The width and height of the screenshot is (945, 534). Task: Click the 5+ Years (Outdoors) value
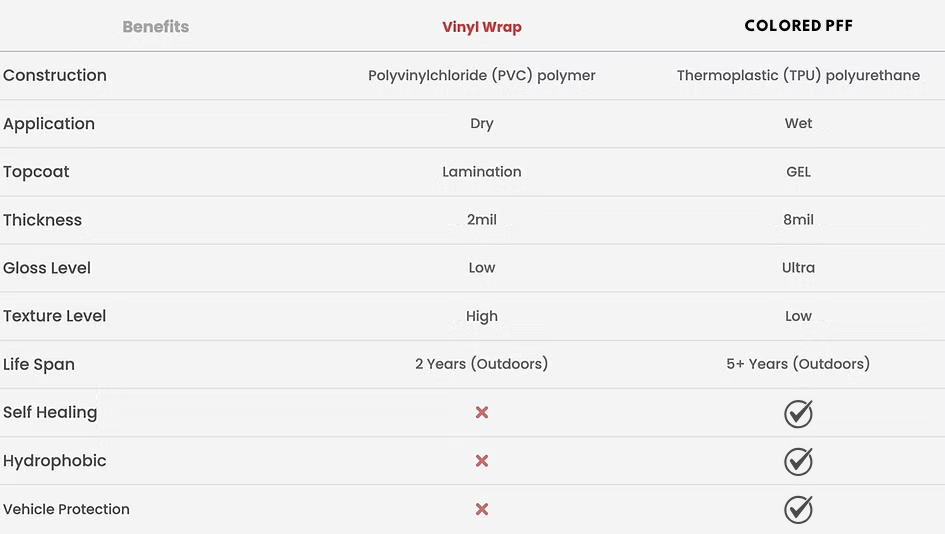pos(798,364)
